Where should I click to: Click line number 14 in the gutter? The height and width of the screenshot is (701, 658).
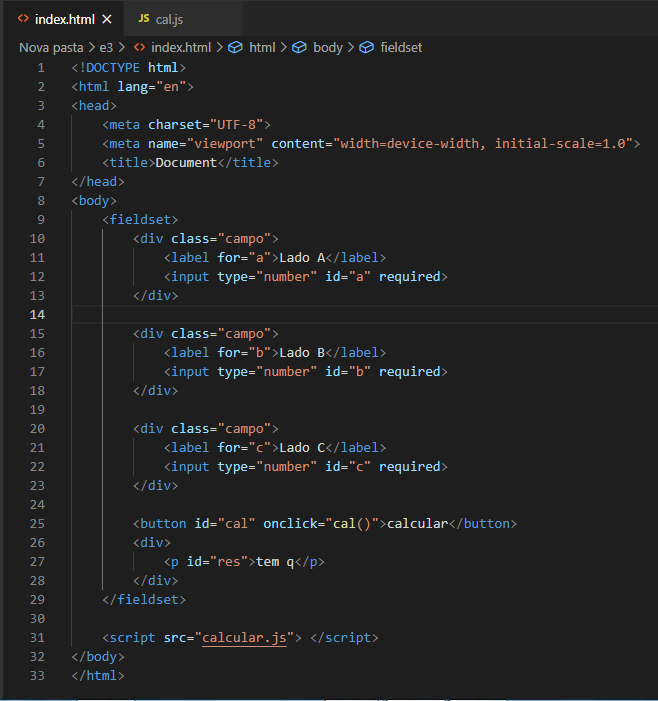coord(38,315)
